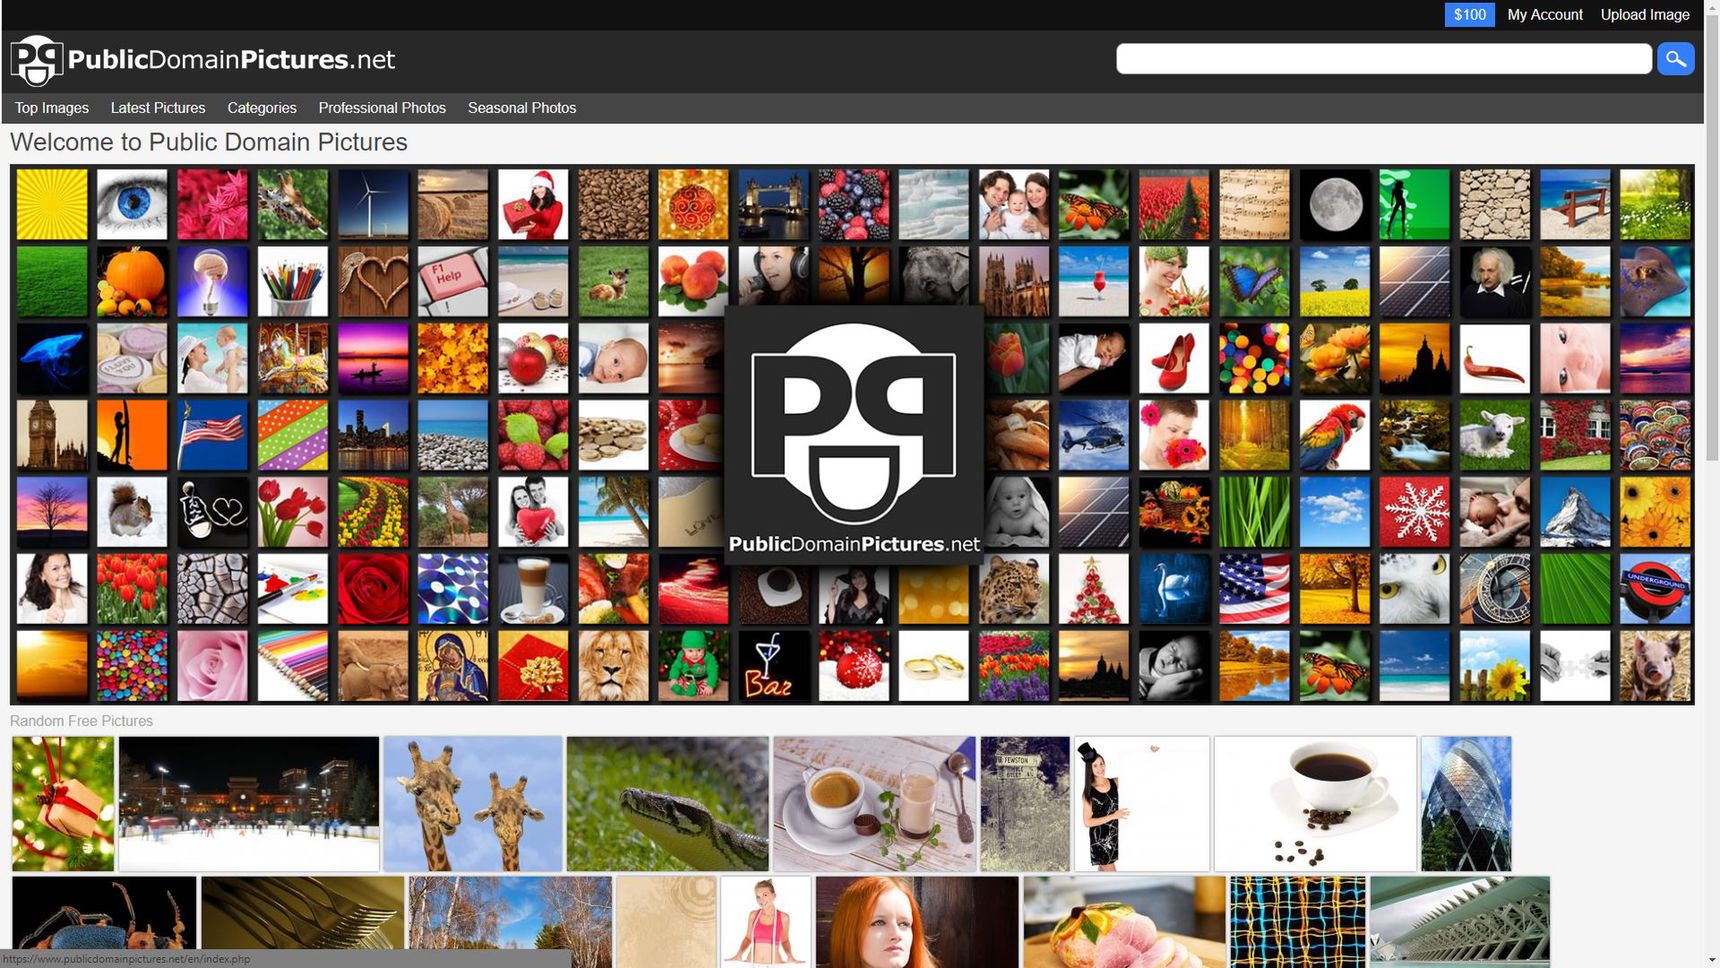Open the yellow sunburst thumbnail
Viewport: 1720px width, 968px height.
pos(52,204)
